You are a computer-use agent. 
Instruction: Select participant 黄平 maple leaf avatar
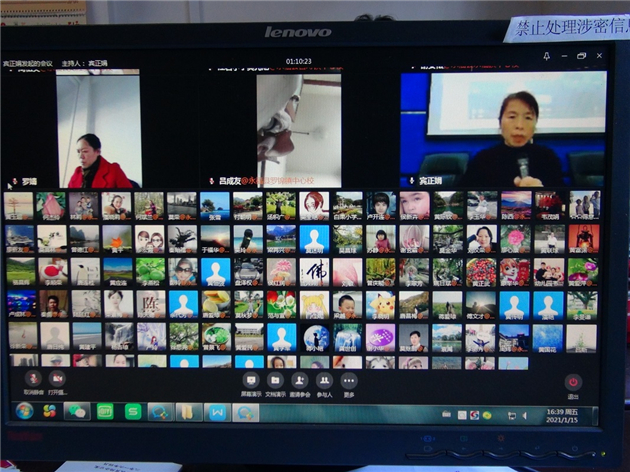point(117,239)
